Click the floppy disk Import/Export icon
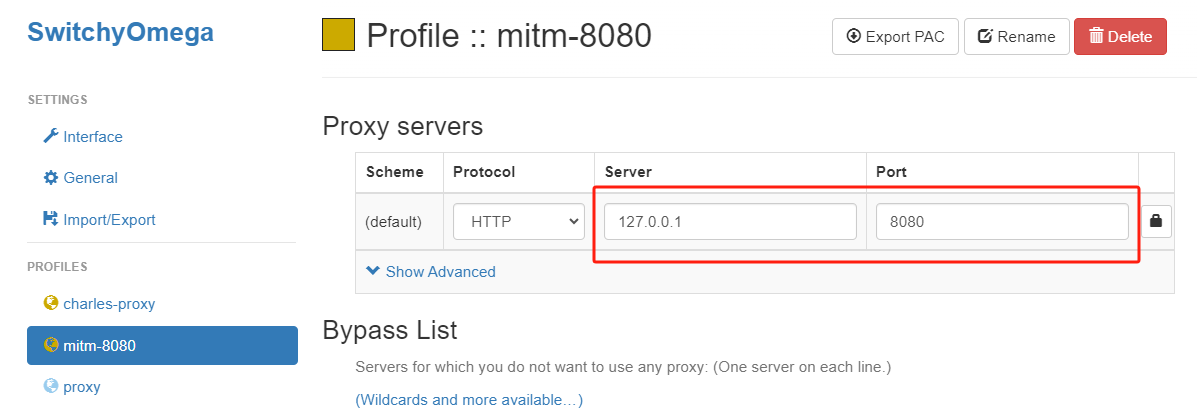The width and height of the screenshot is (1197, 413). [x=50, y=219]
